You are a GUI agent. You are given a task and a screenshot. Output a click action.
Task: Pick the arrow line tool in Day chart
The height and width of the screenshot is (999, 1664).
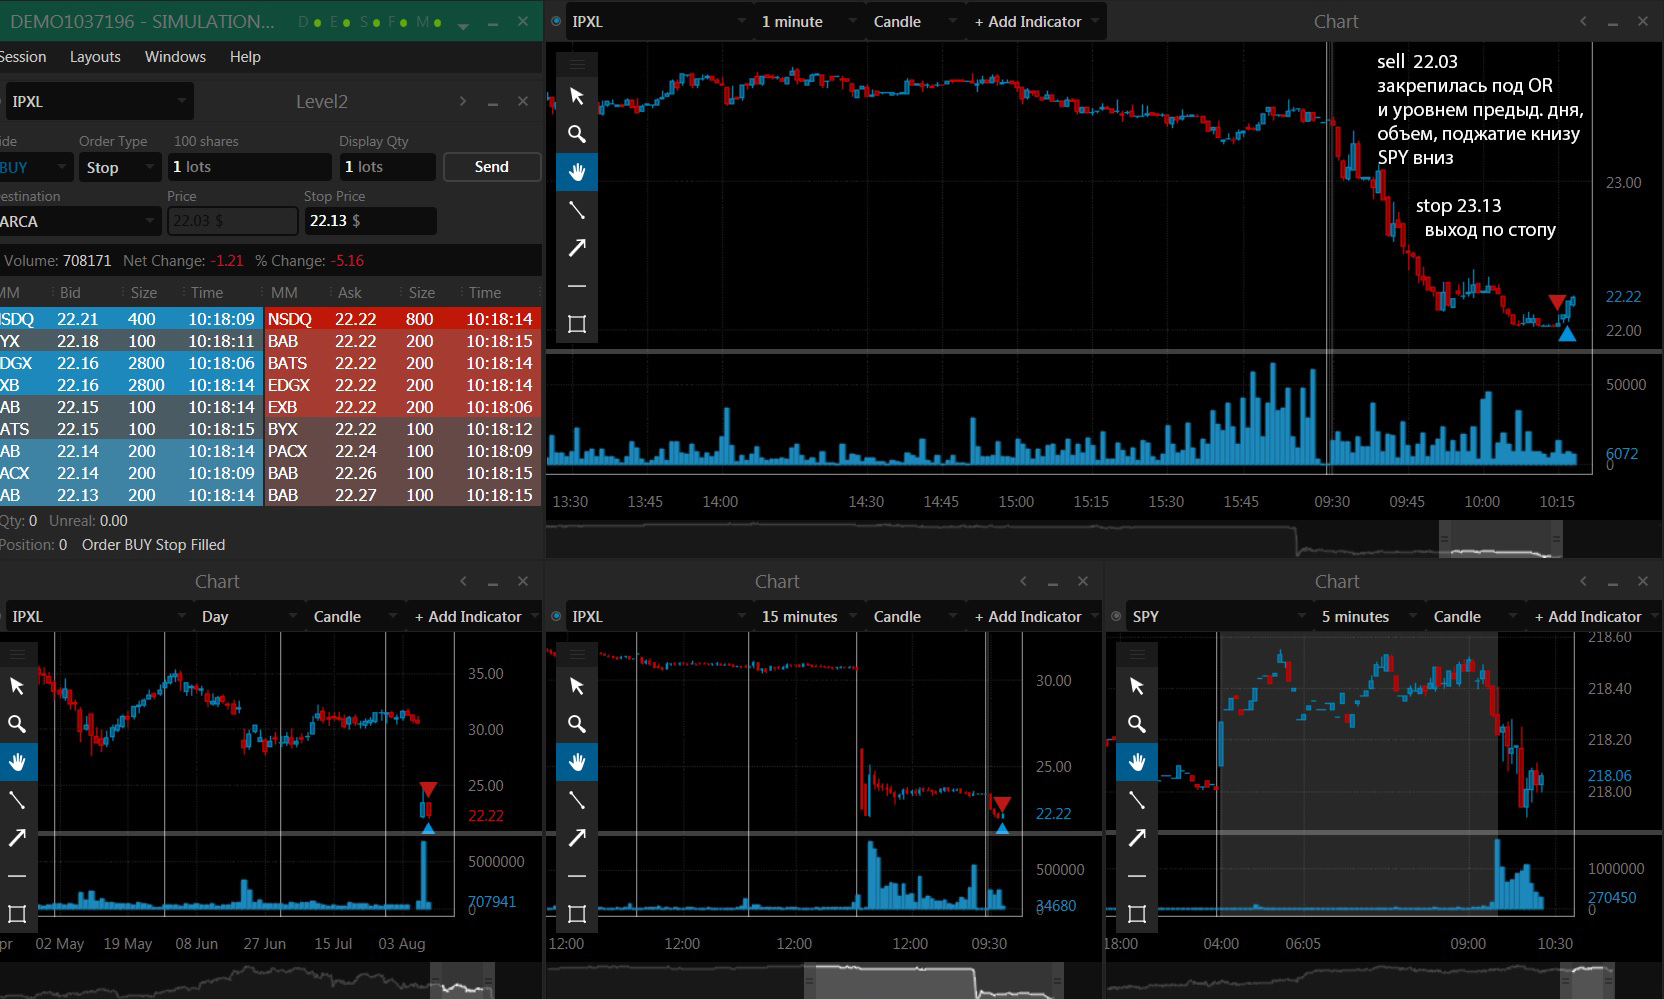(17, 838)
